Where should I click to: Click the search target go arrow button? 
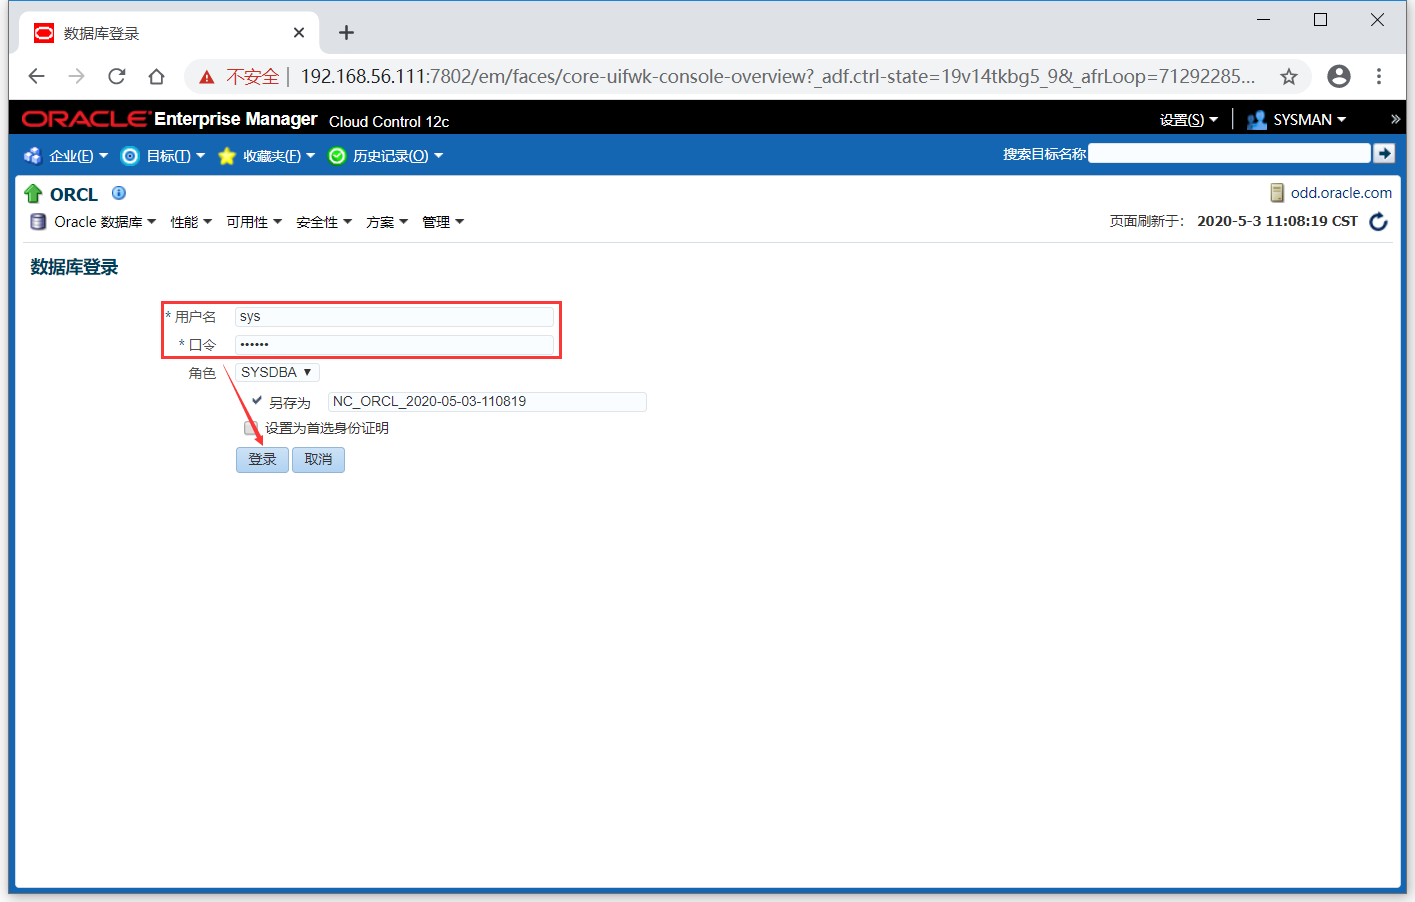[1384, 153]
